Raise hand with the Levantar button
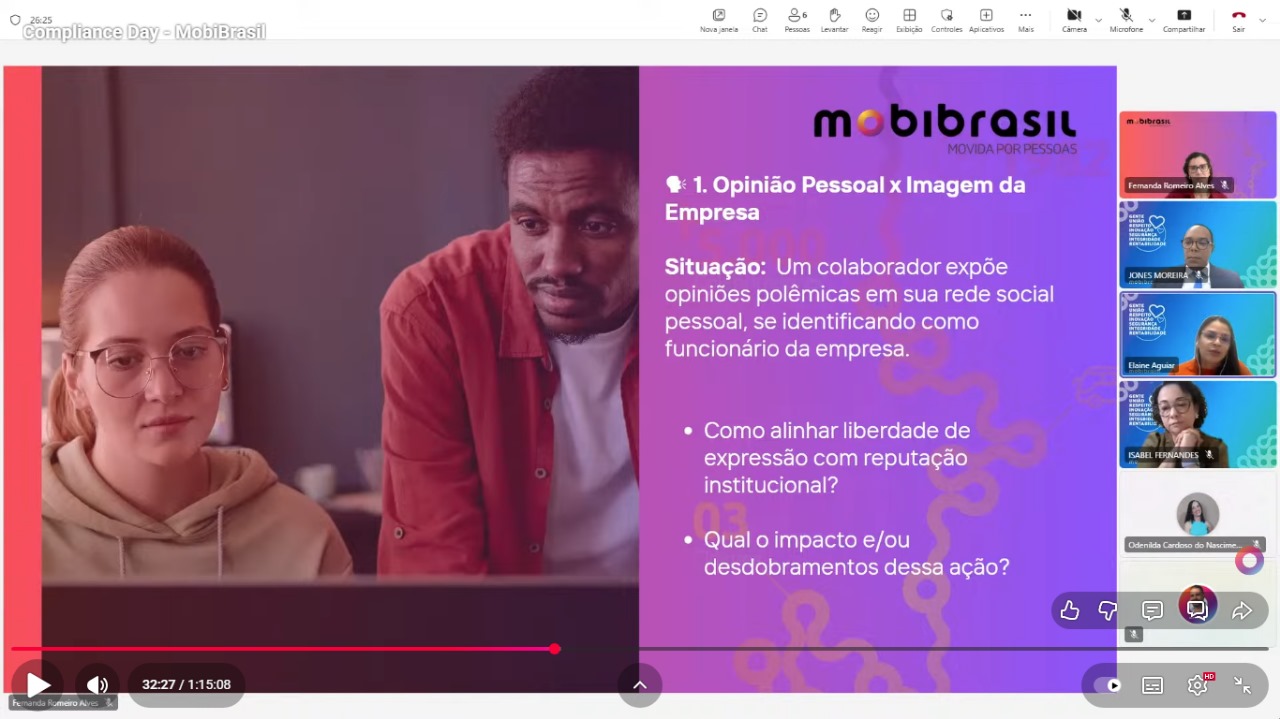Image resolution: width=1280 pixels, height=719 pixels. (x=834, y=19)
